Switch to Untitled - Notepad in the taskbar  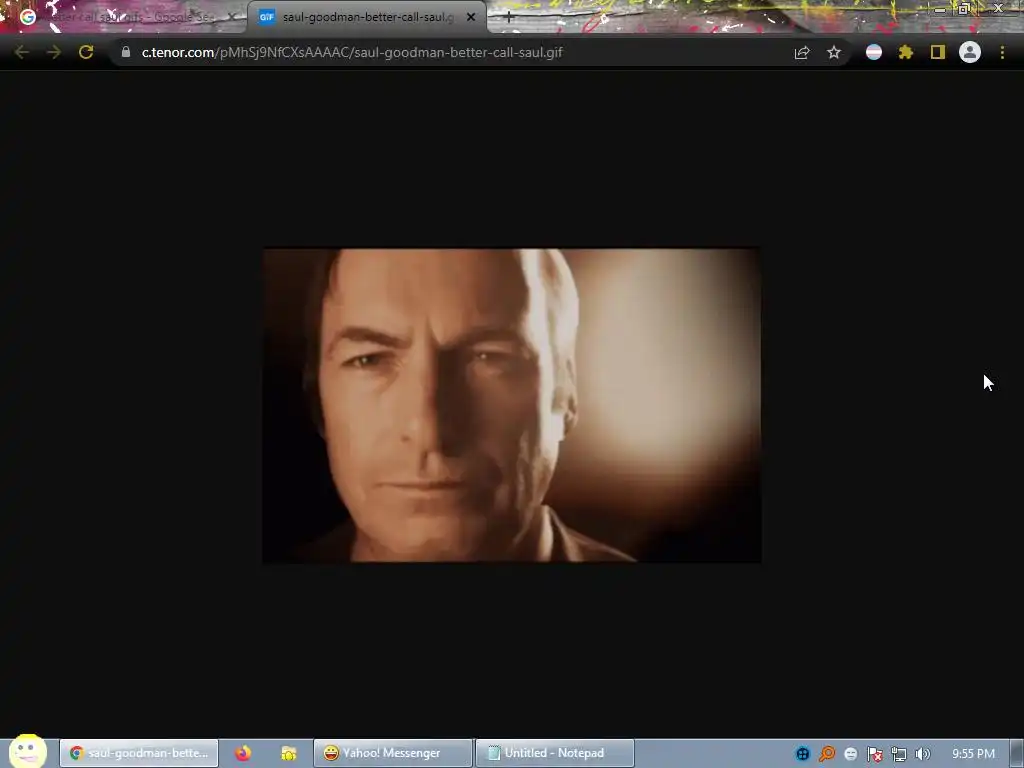[x=555, y=753]
